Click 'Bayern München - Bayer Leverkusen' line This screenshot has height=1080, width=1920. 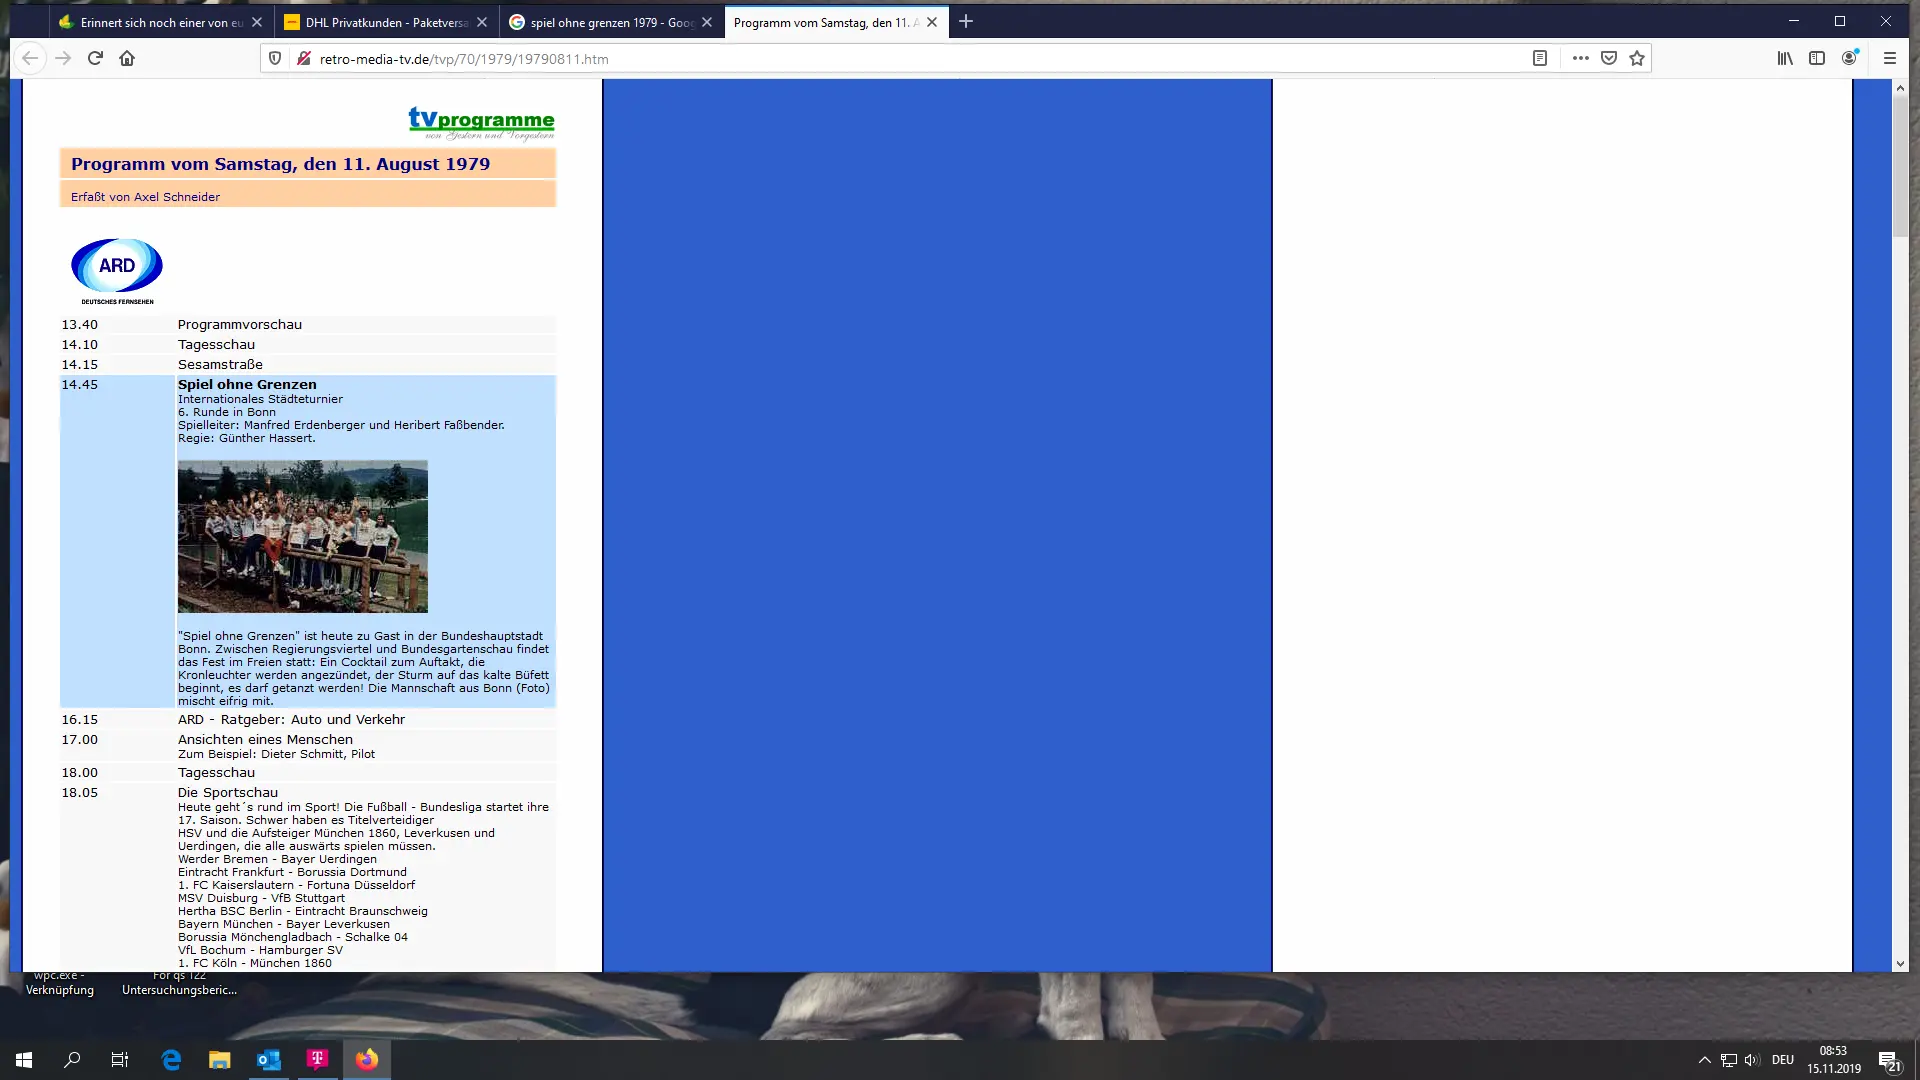click(x=284, y=924)
